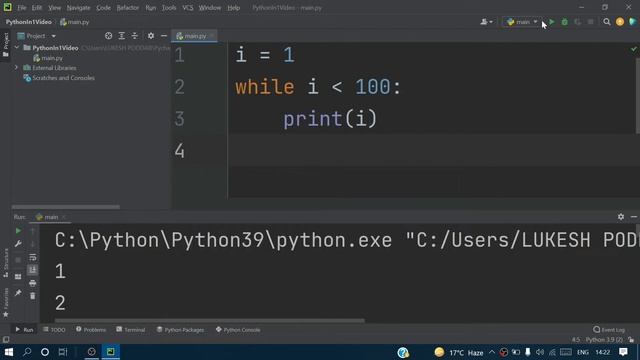Viewport: 640px width, 360px height.
Task: Open Run panel settings gear
Action: coord(621,217)
